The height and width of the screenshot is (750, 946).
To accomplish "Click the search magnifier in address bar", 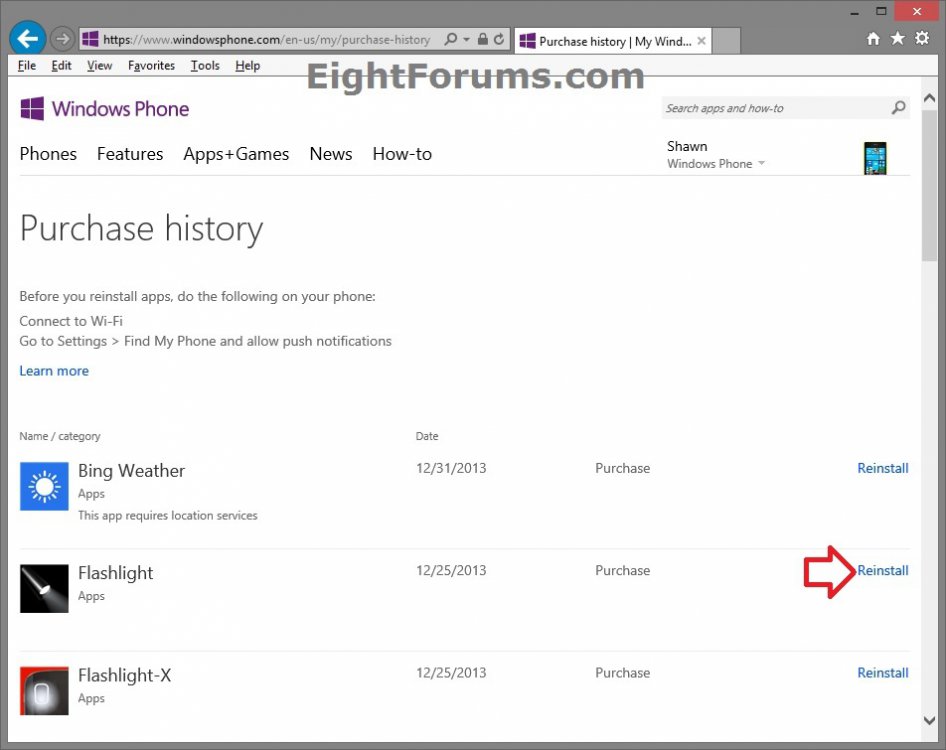I will [x=450, y=40].
